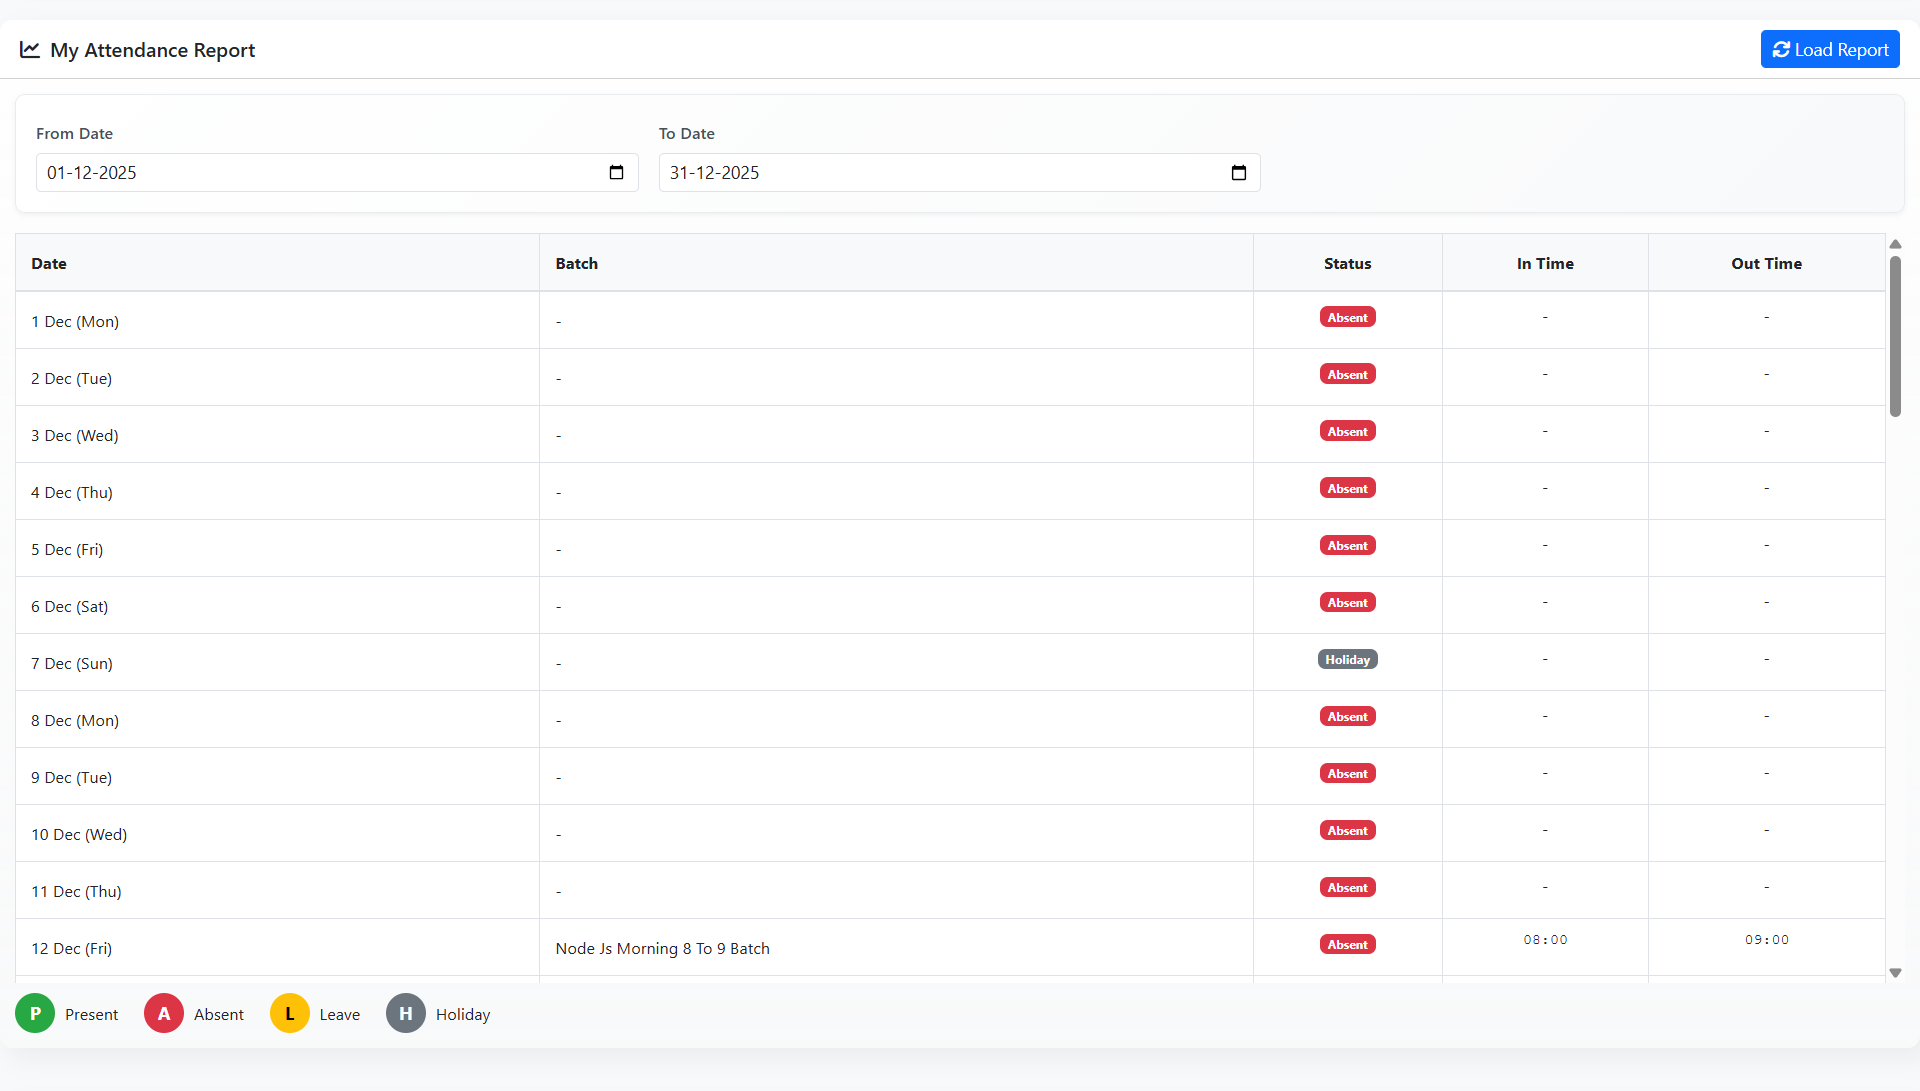Select the Node Js Morning batch cell
This screenshot has height=1091, width=1920.
[662, 949]
